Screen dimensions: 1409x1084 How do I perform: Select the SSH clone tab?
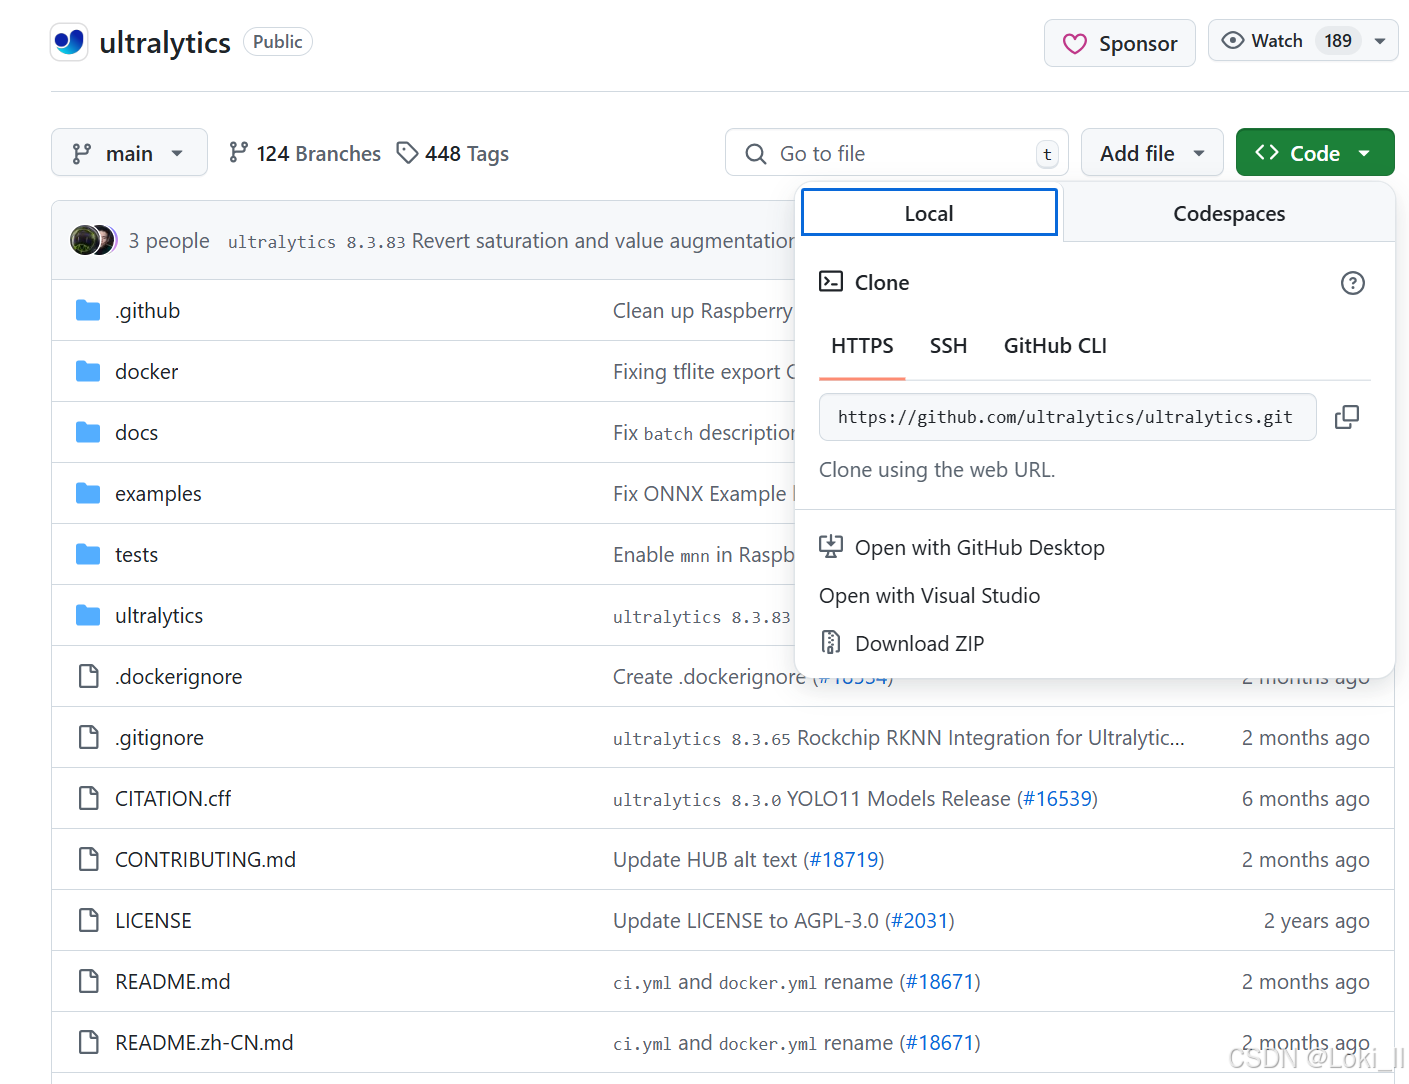(x=948, y=346)
